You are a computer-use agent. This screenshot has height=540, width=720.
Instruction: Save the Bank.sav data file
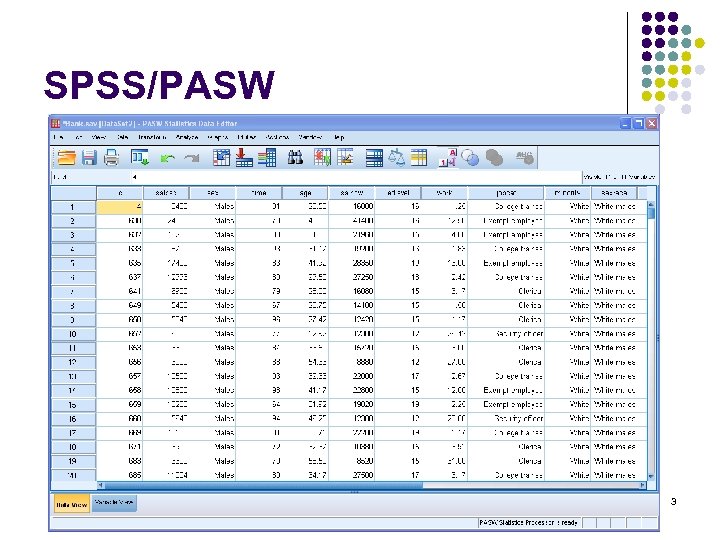tap(89, 158)
